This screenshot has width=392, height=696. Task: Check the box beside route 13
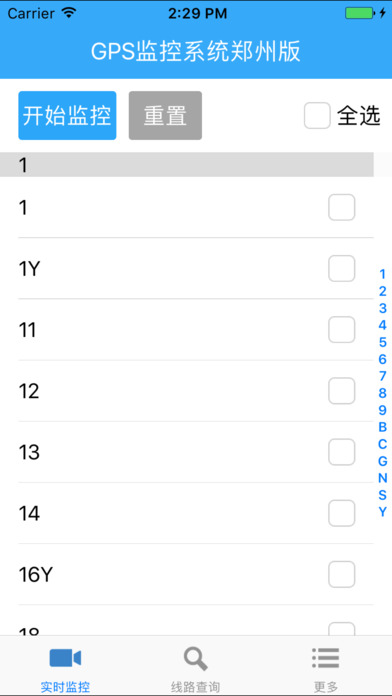pyautogui.click(x=341, y=452)
